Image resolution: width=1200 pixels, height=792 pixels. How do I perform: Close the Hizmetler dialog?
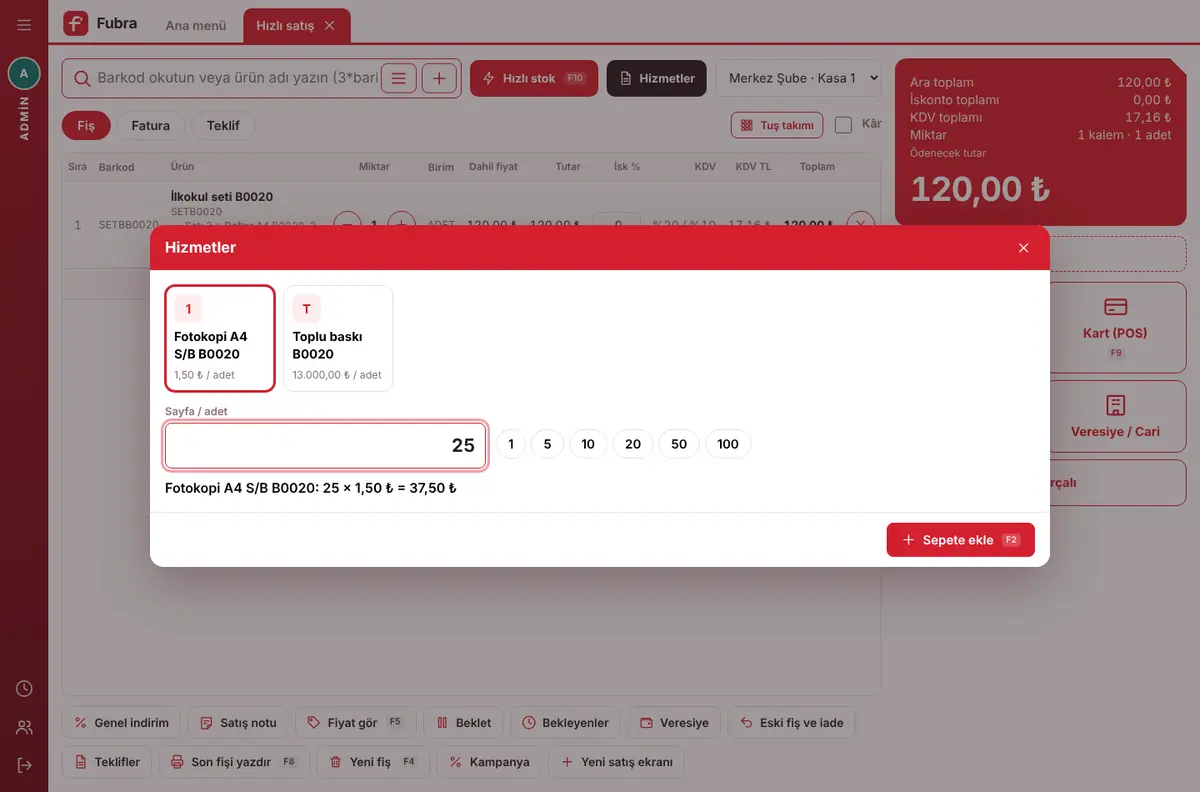coord(1023,248)
